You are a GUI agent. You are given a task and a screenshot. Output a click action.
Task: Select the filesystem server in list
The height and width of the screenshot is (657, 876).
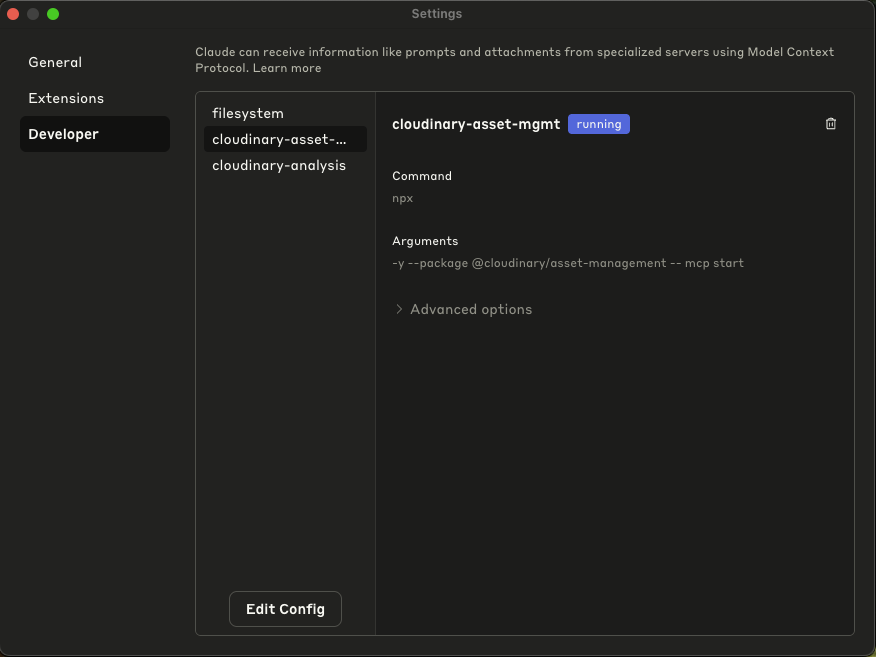pyautogui.click(x=248, y=113)
